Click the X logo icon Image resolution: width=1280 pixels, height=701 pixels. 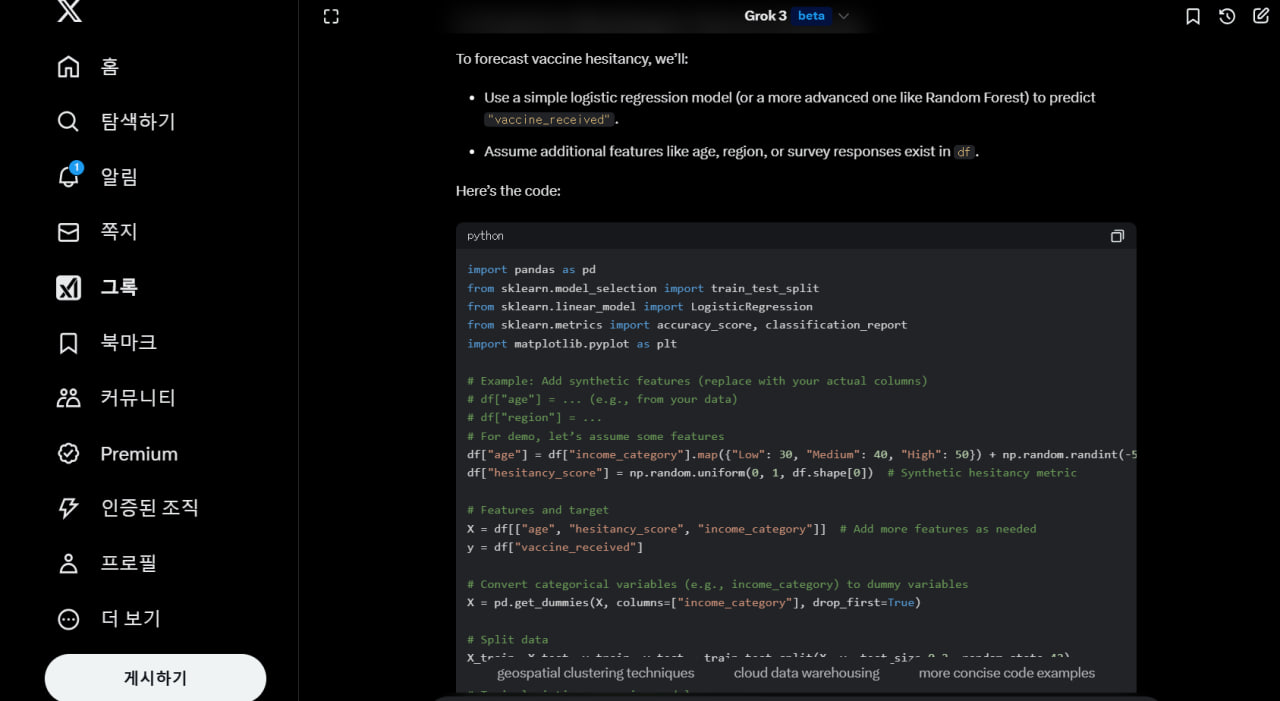(x=69, y=10)
